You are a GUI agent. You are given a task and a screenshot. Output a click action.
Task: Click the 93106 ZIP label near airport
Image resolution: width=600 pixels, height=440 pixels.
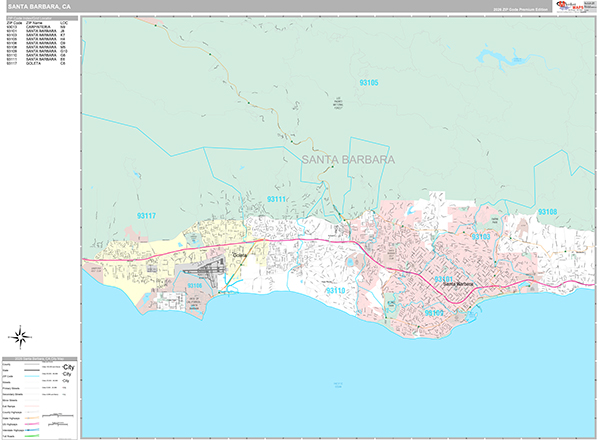point(196,286)
